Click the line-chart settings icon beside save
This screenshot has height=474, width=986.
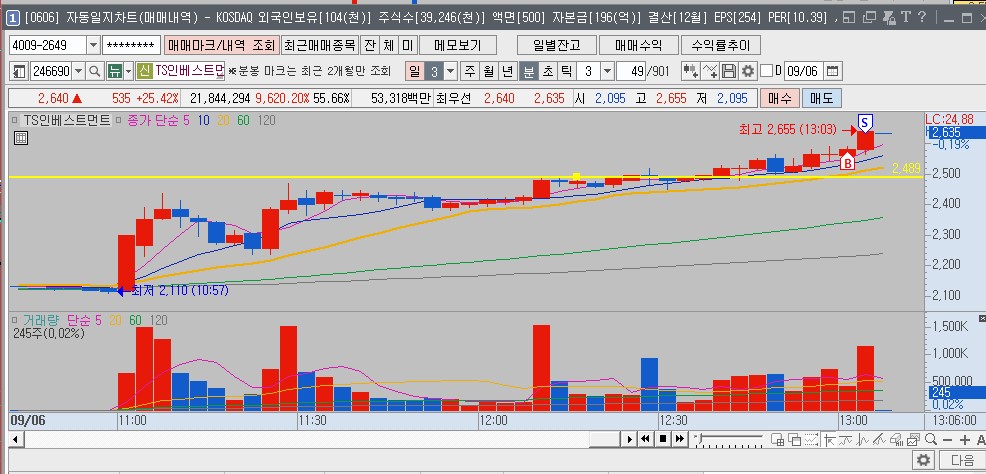click(710, 71)
